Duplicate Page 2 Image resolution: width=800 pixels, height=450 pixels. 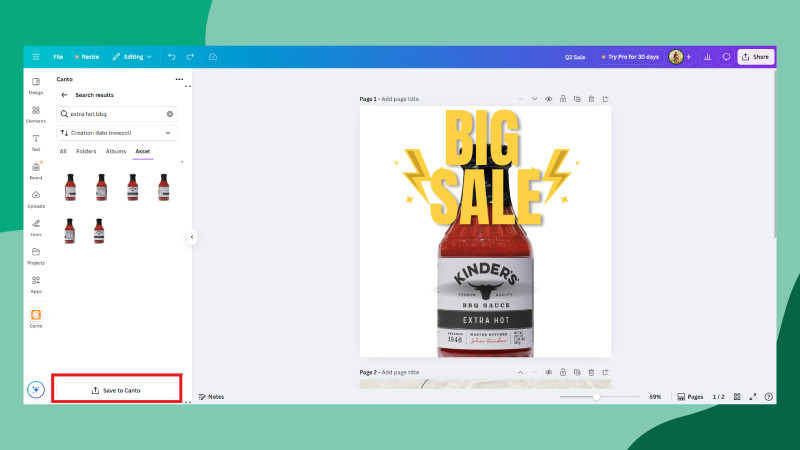click(577, 372)
